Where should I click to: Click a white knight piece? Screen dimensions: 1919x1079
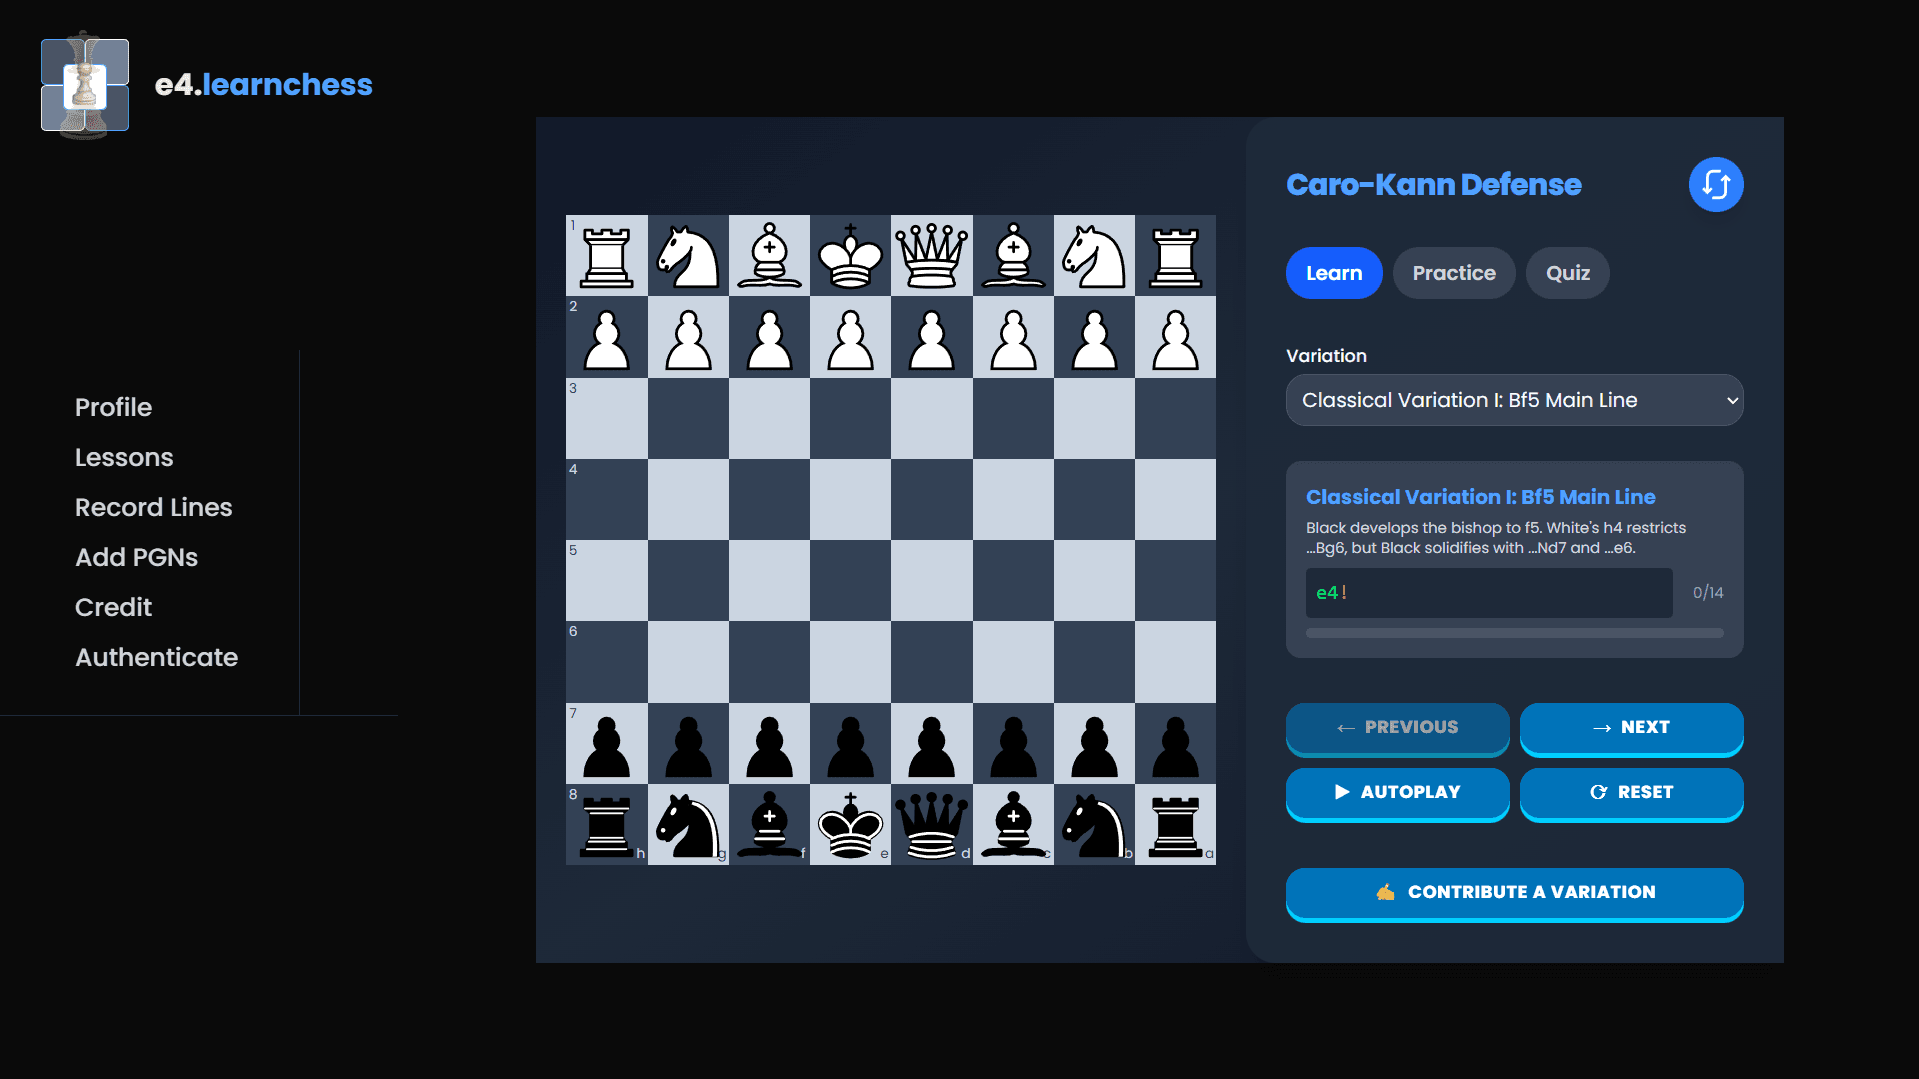pyautogui.click(x=688, y=255)
